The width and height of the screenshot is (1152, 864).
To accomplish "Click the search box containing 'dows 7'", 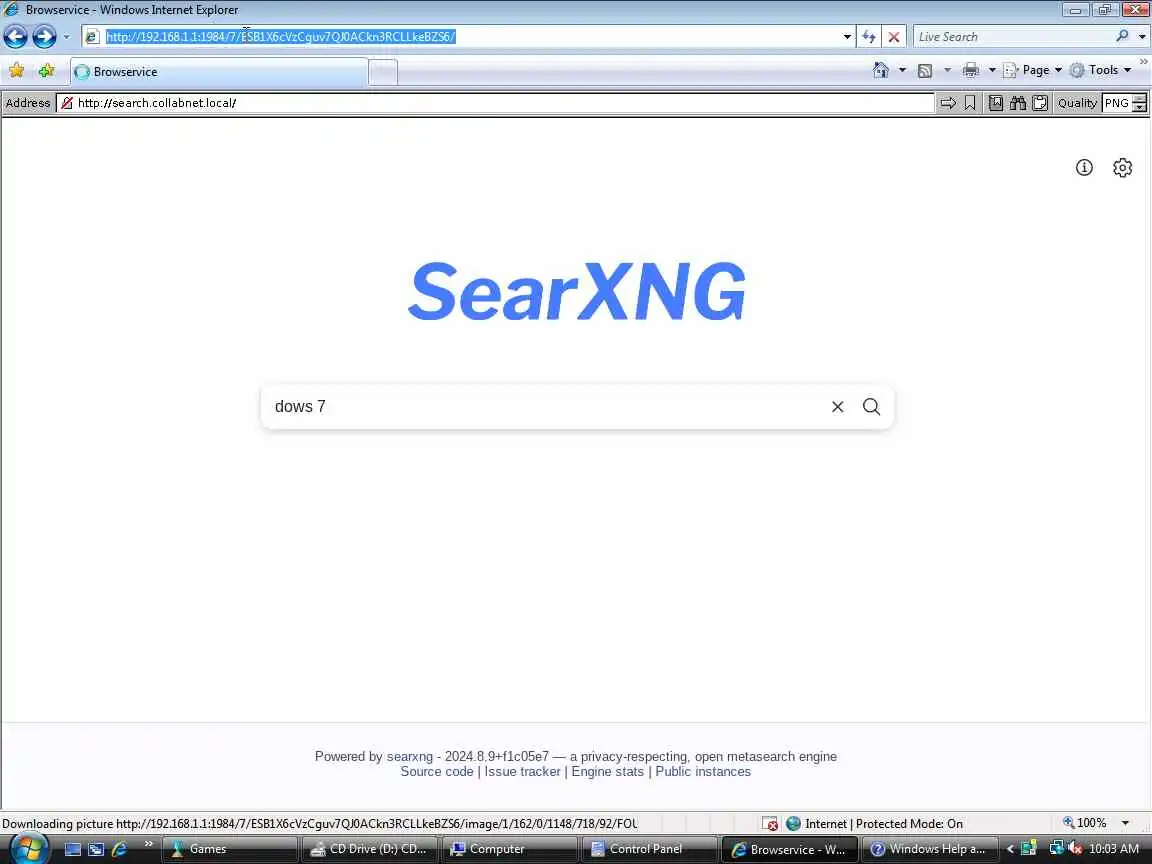I will pos(544,406).
